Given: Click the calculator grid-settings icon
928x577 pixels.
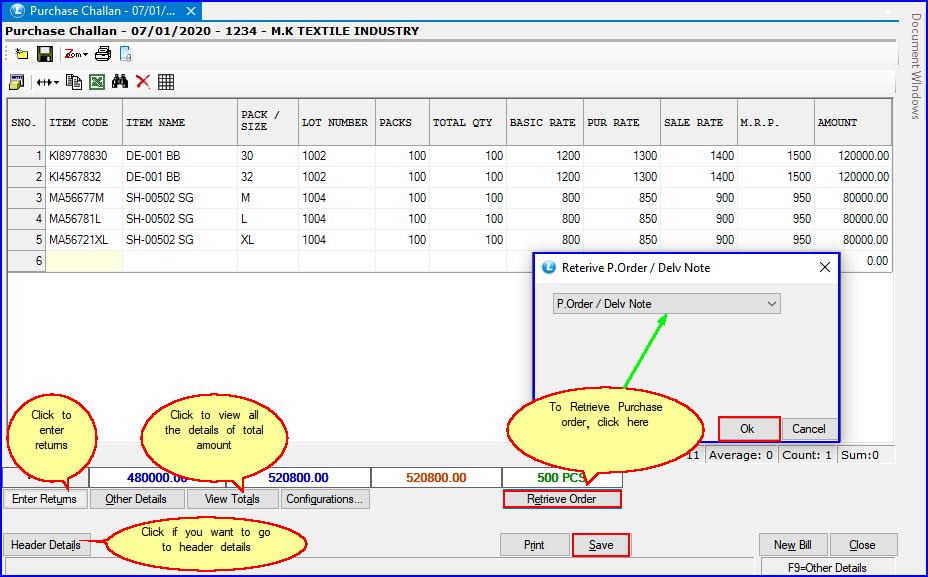Looking at the screenshot, I should 16,82.
